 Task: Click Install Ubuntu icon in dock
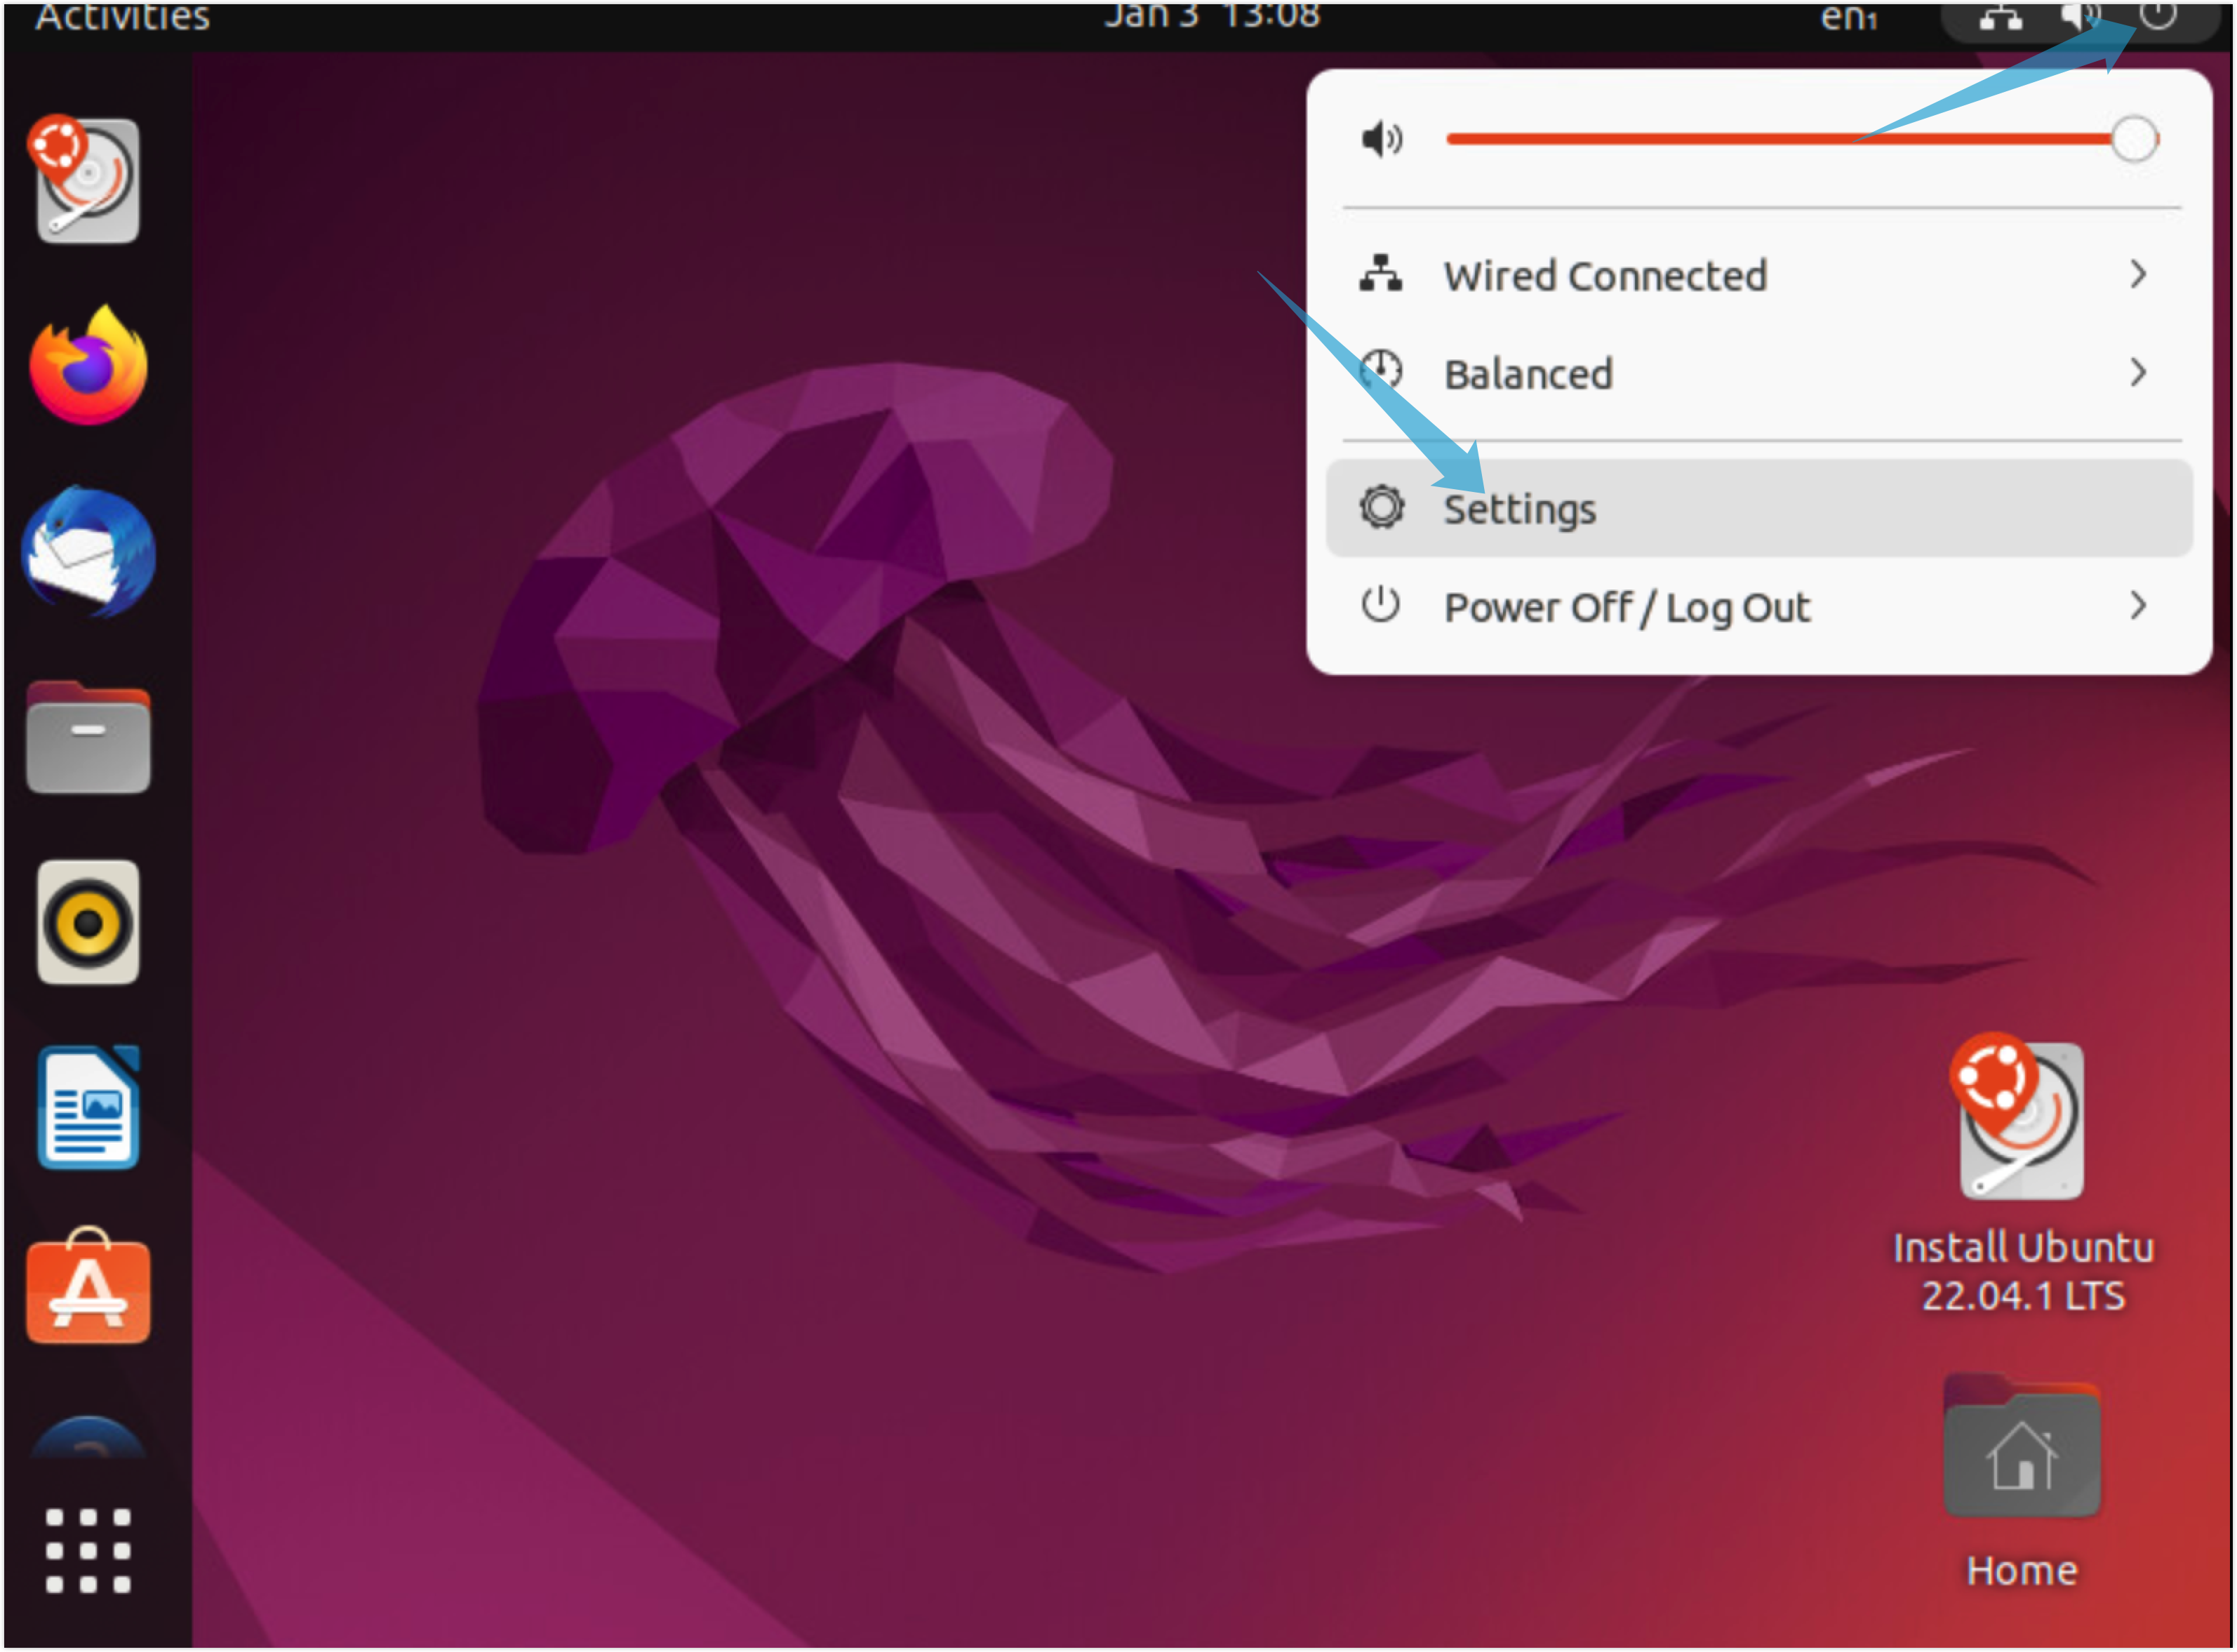pos(88,181)
